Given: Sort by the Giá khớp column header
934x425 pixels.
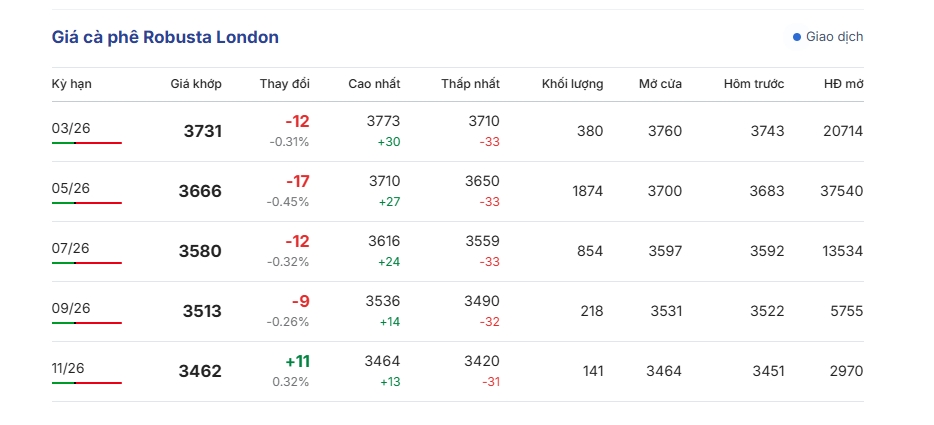Looking at the screenshot, I should [196, 84].
